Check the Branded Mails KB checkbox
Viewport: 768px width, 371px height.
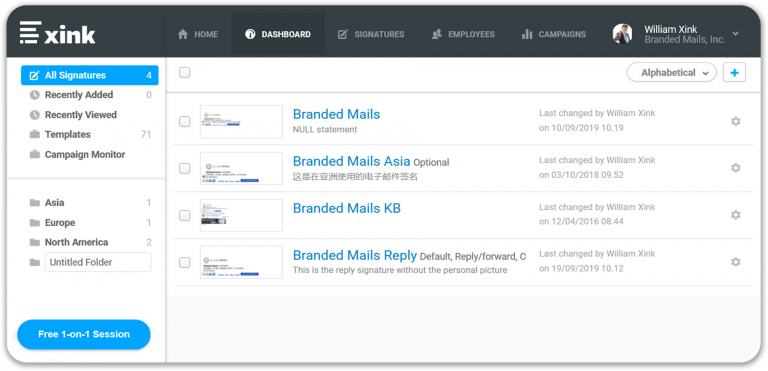[x=185, y=216]
